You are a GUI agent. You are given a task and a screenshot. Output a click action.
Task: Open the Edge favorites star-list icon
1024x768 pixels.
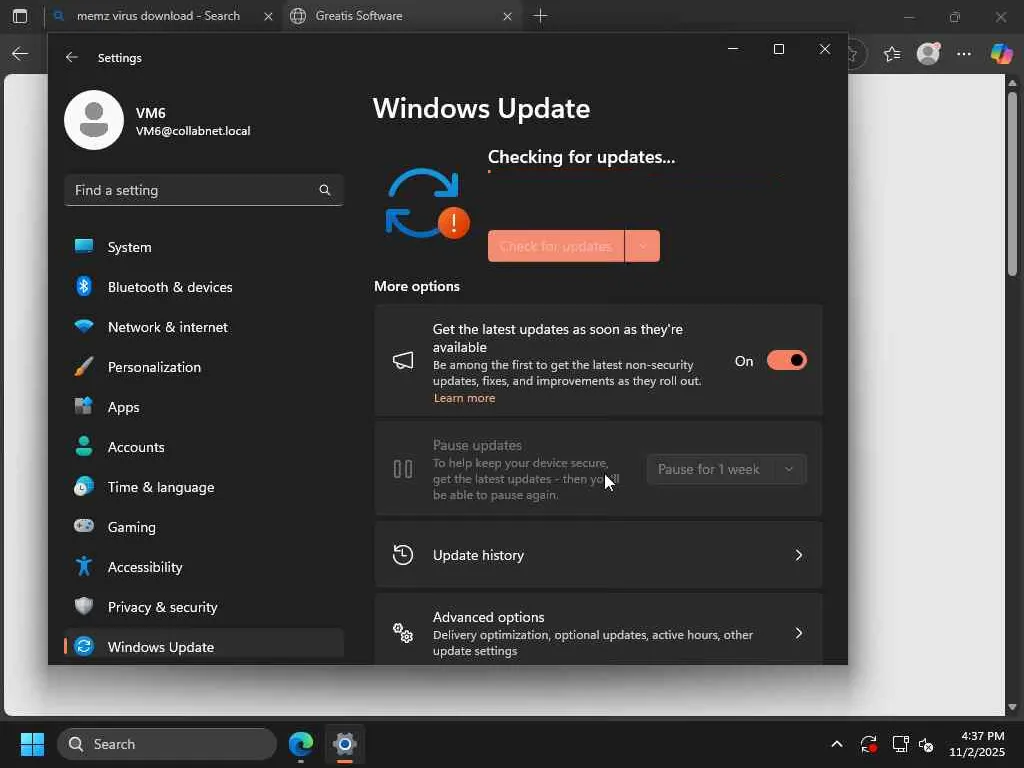click(891, 54)
